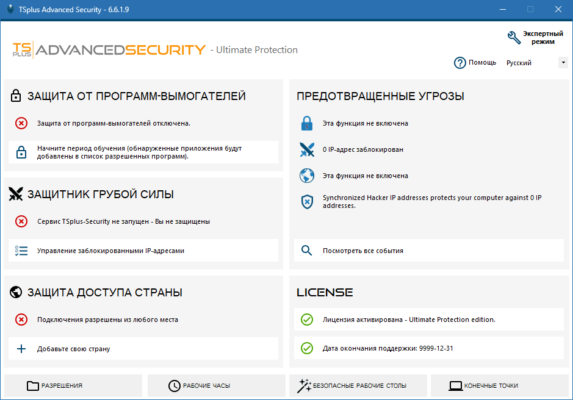Click first 'Эта функция не включена' beside padlock
This screenshot has height=400, width=573.
pos(365,123)
